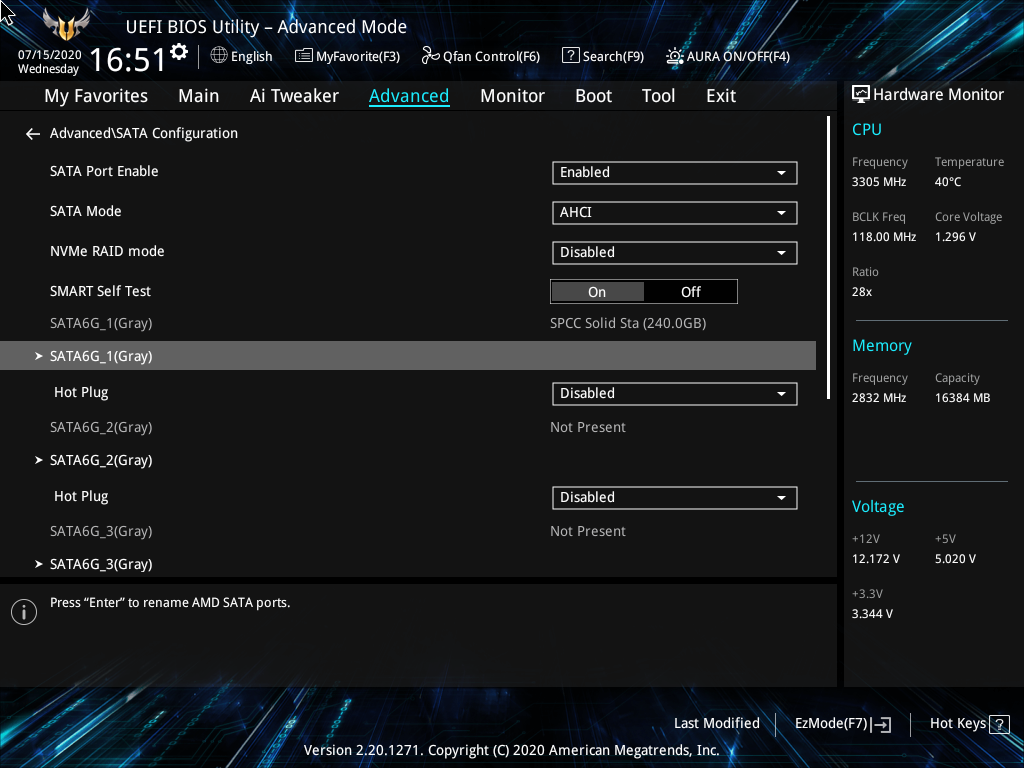The height and width of the screenshot is (768, 1024).
Task: Click SPCC Solid Sta (240.0GB) text
Action: point(628,323)
